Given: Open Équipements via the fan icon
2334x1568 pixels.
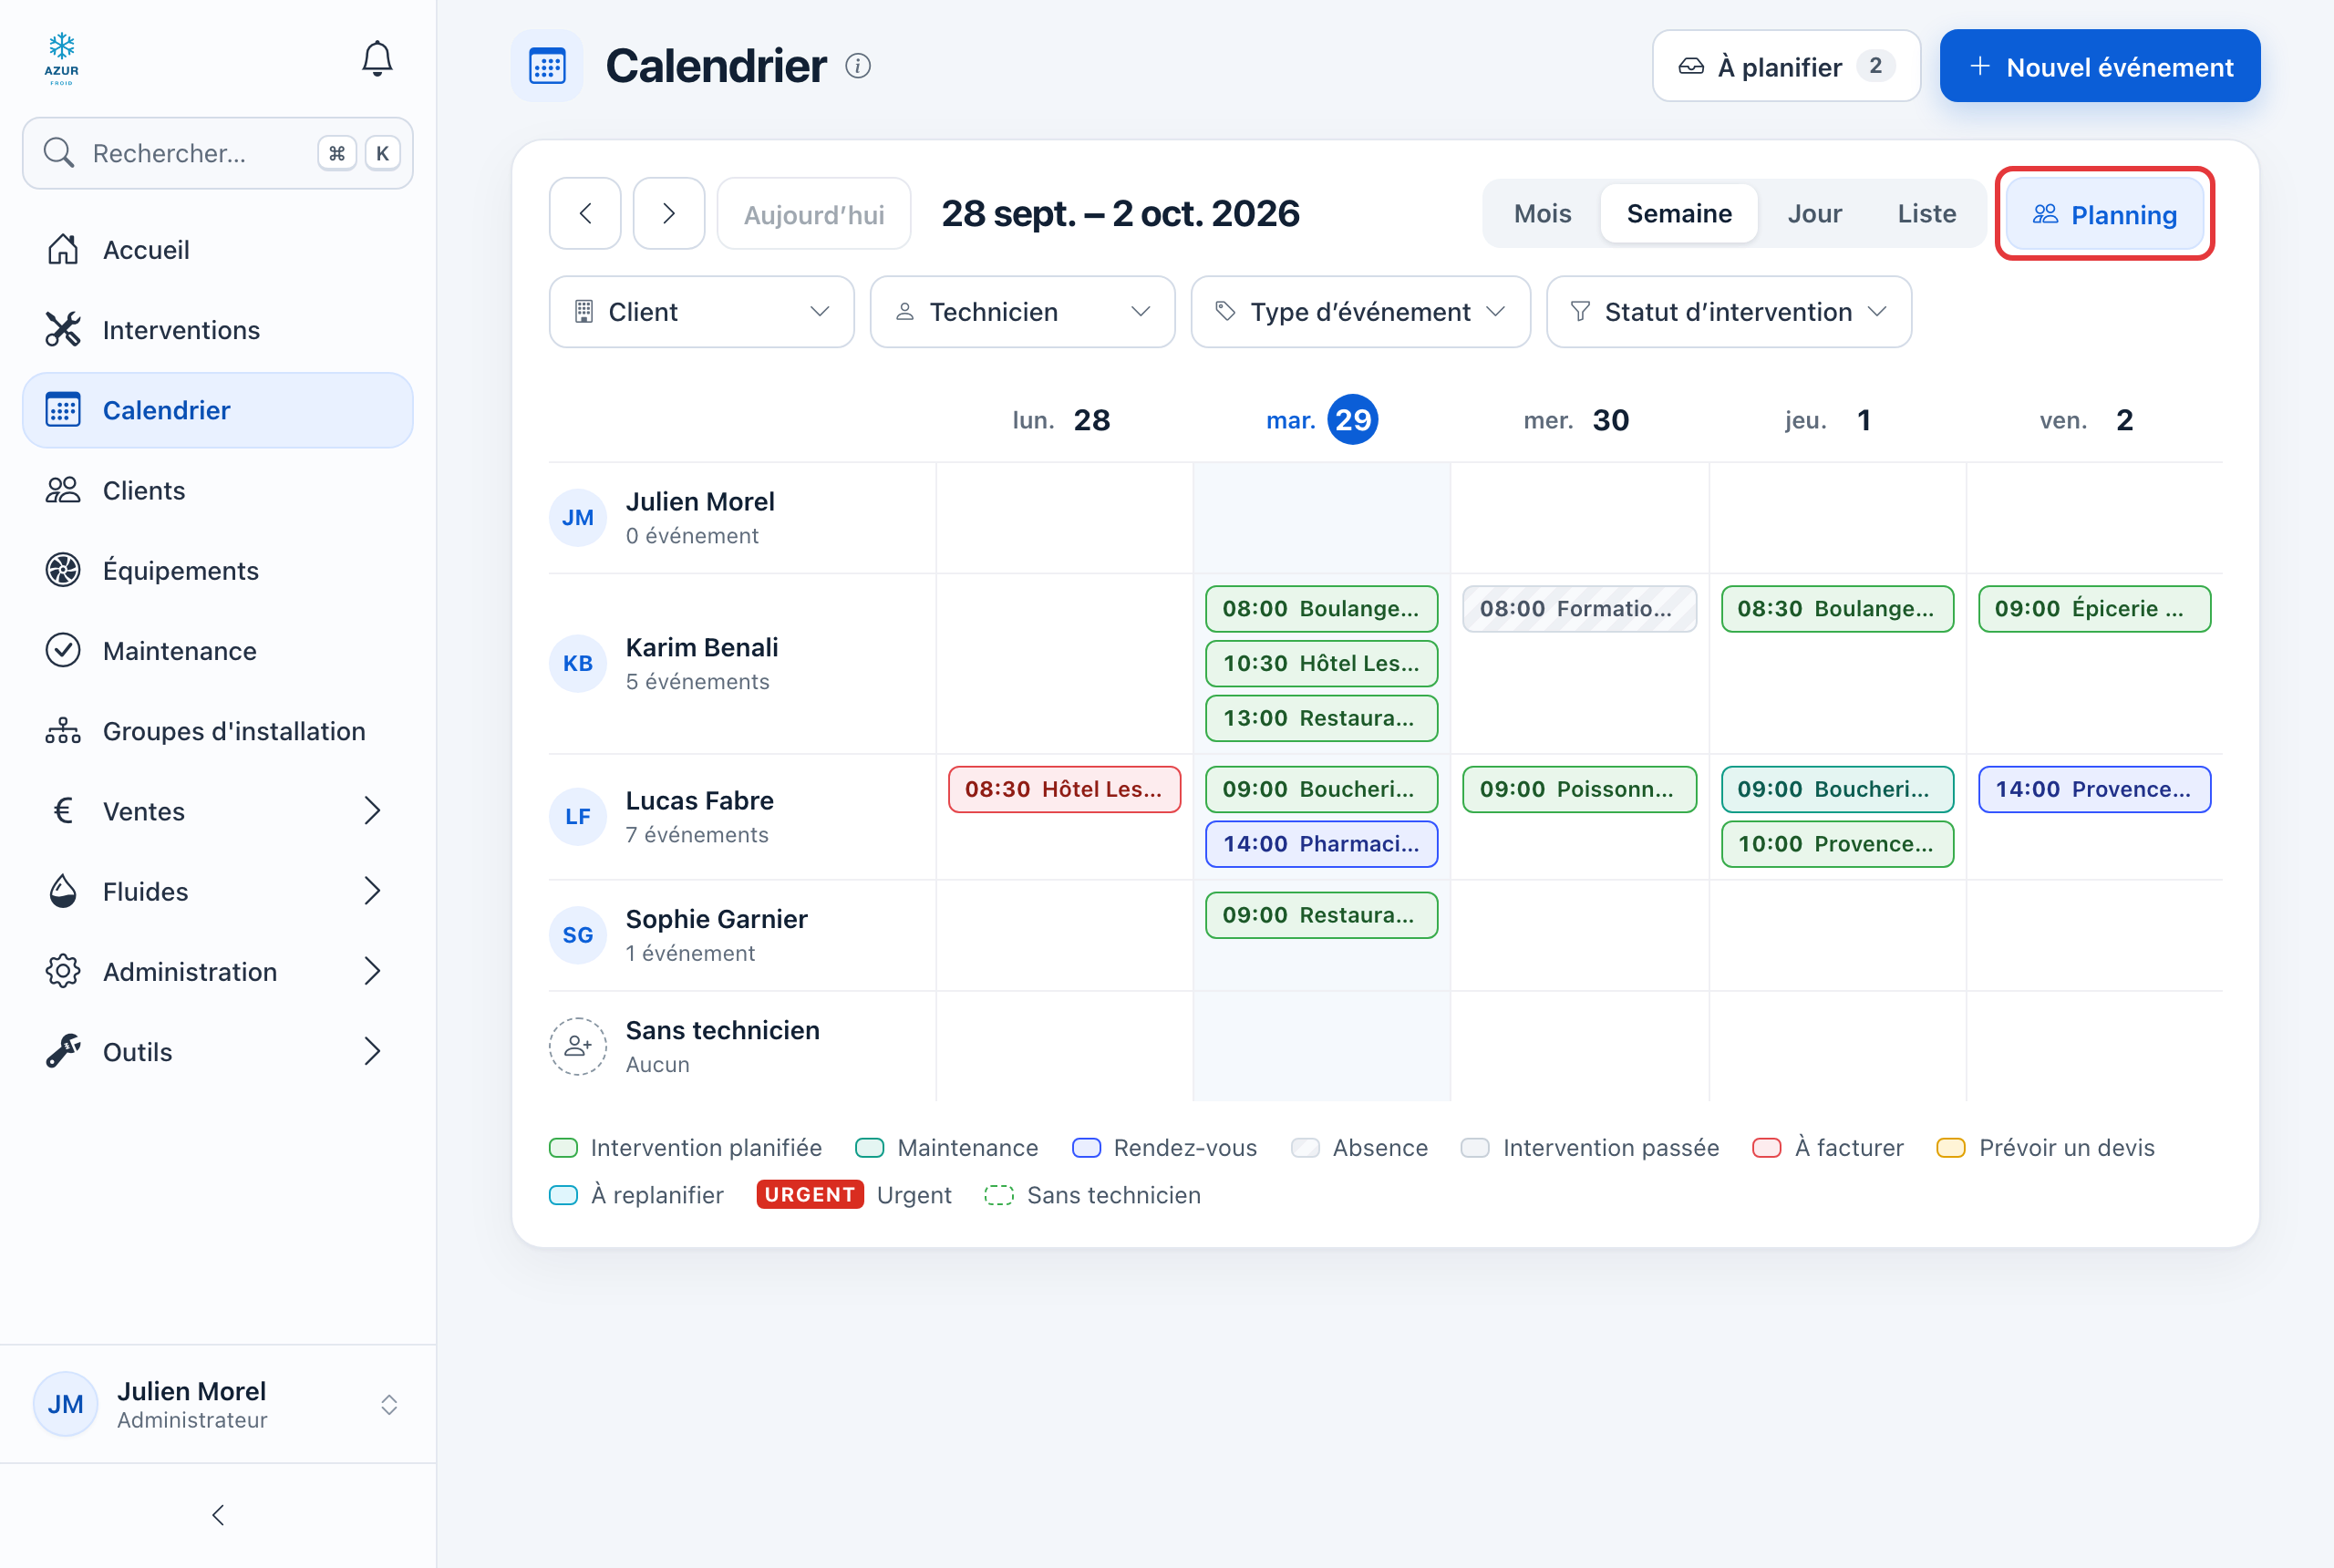Looking at the screenshot, I should coord(63,570).
